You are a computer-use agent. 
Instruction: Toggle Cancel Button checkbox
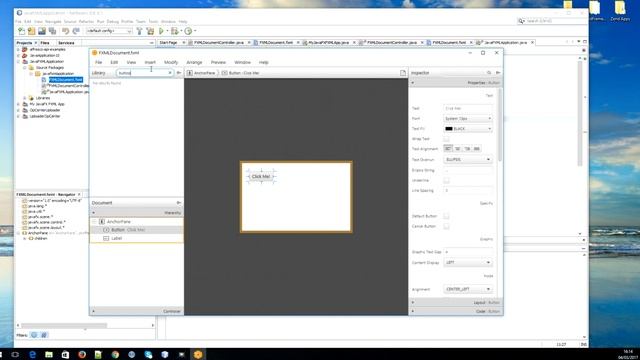point(446,226)
